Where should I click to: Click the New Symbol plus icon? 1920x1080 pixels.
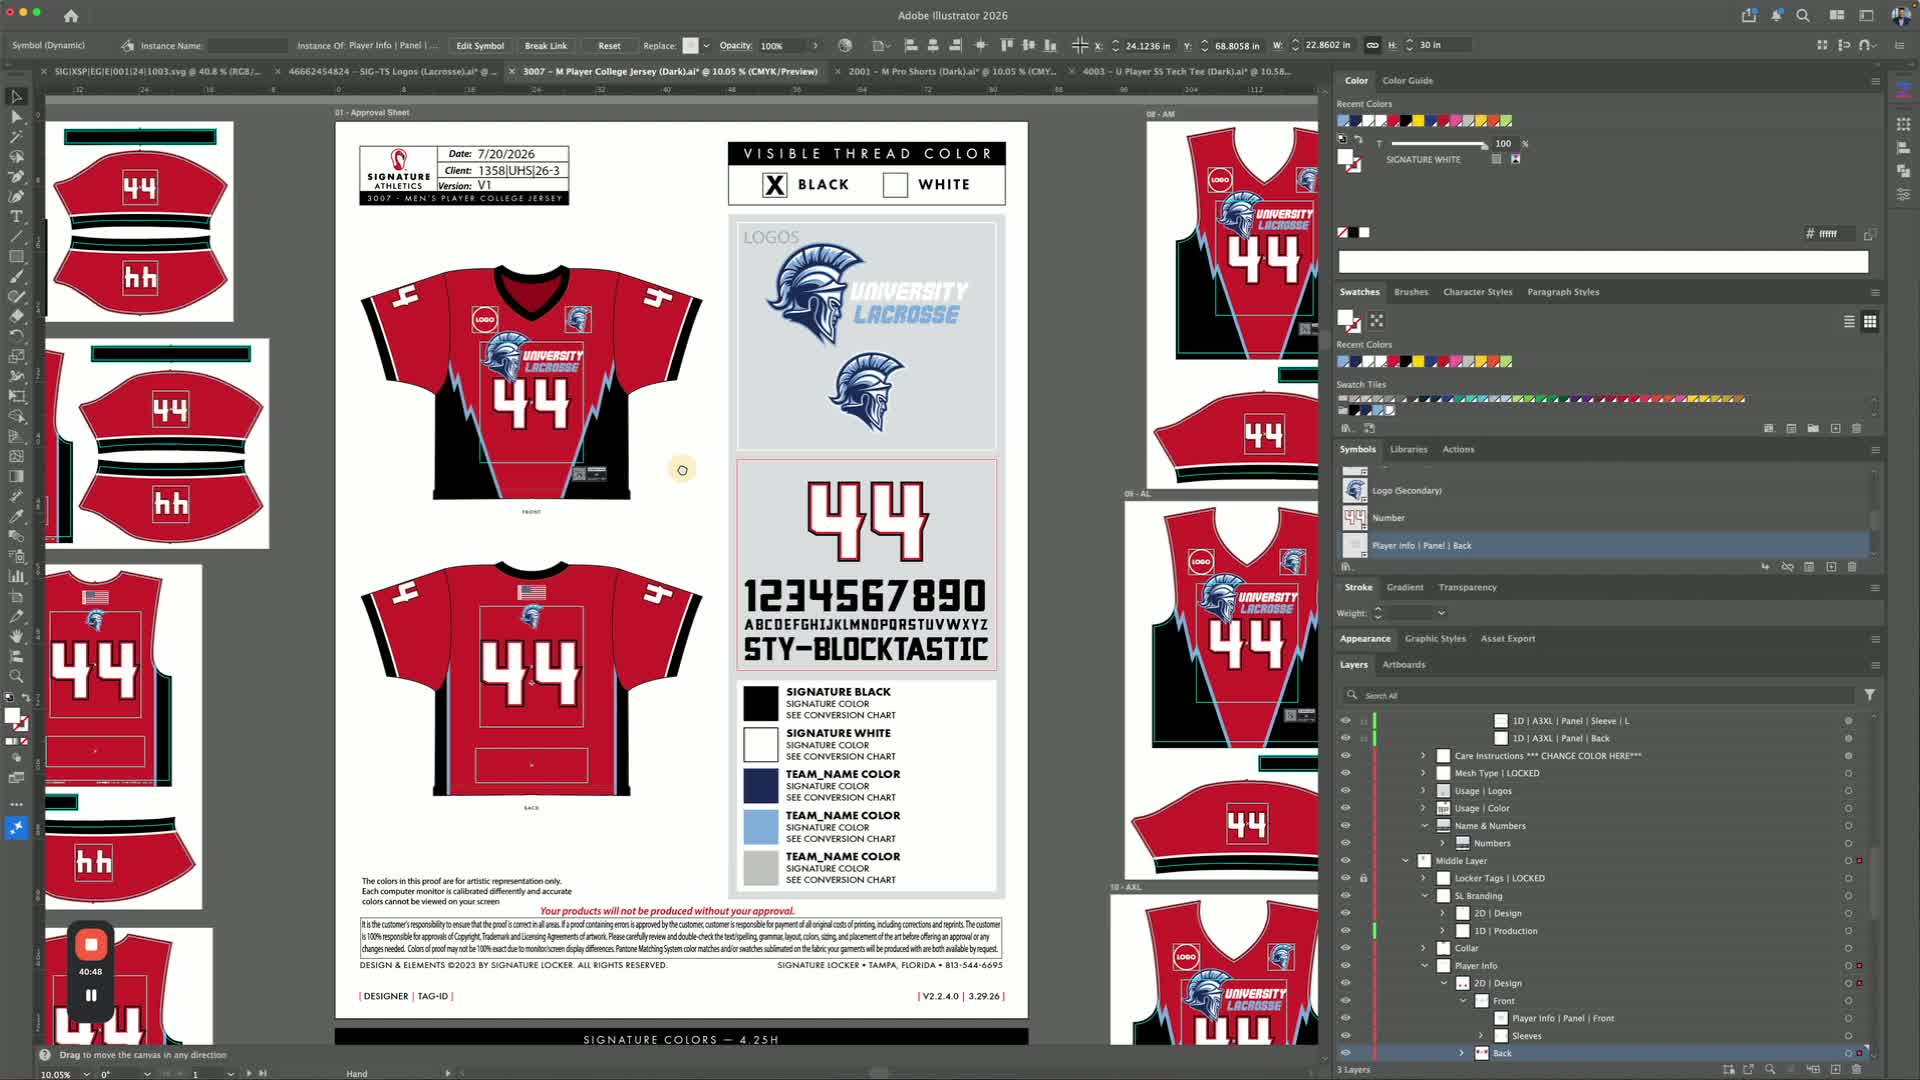1831,567
